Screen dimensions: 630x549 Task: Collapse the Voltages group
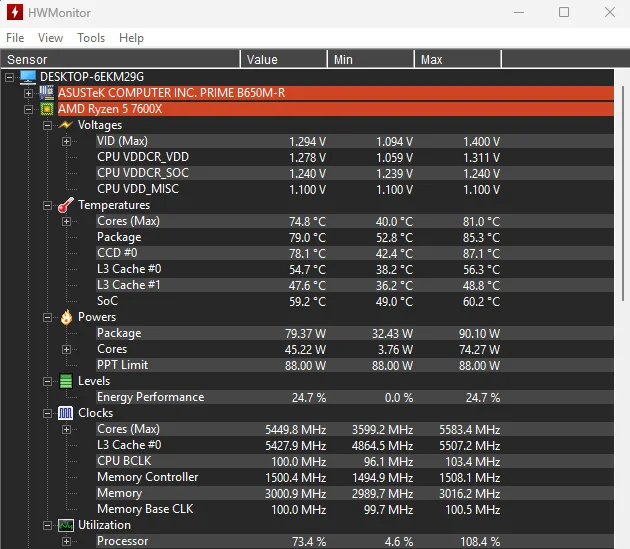47,125
